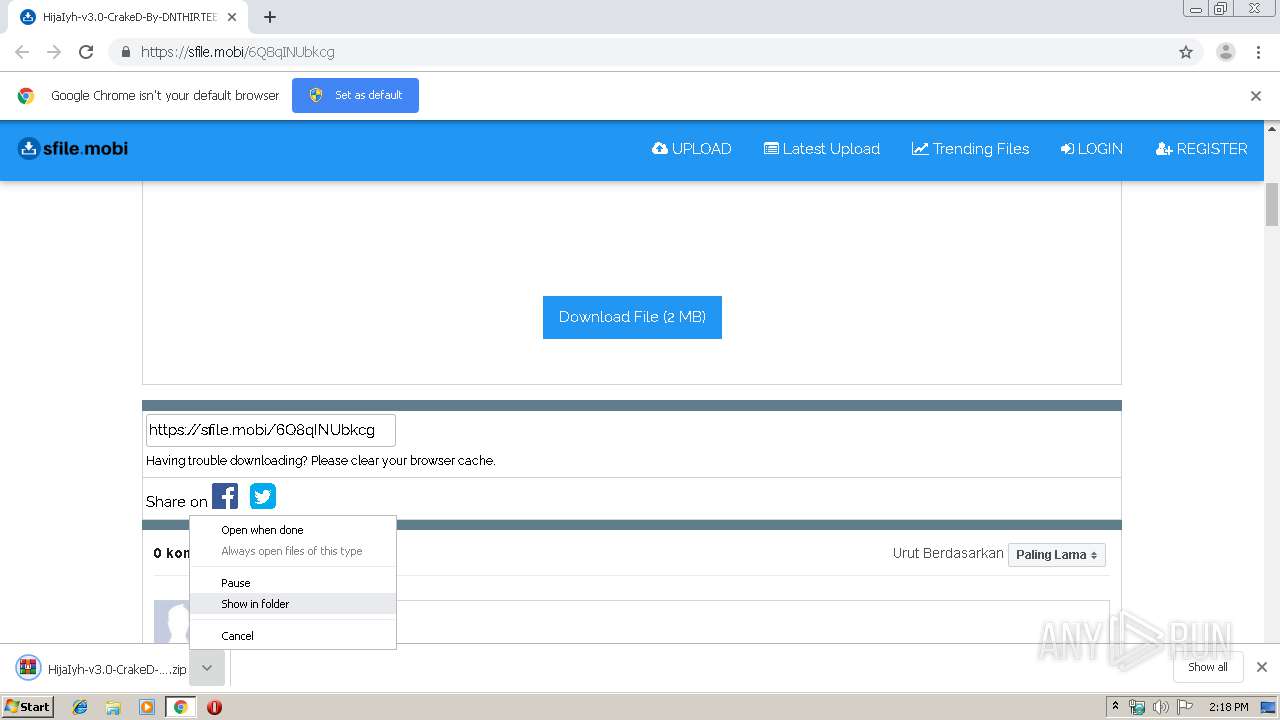Click the sfile.mobi logo
The height and width of the screenshot is (720, 1280).
73,148
